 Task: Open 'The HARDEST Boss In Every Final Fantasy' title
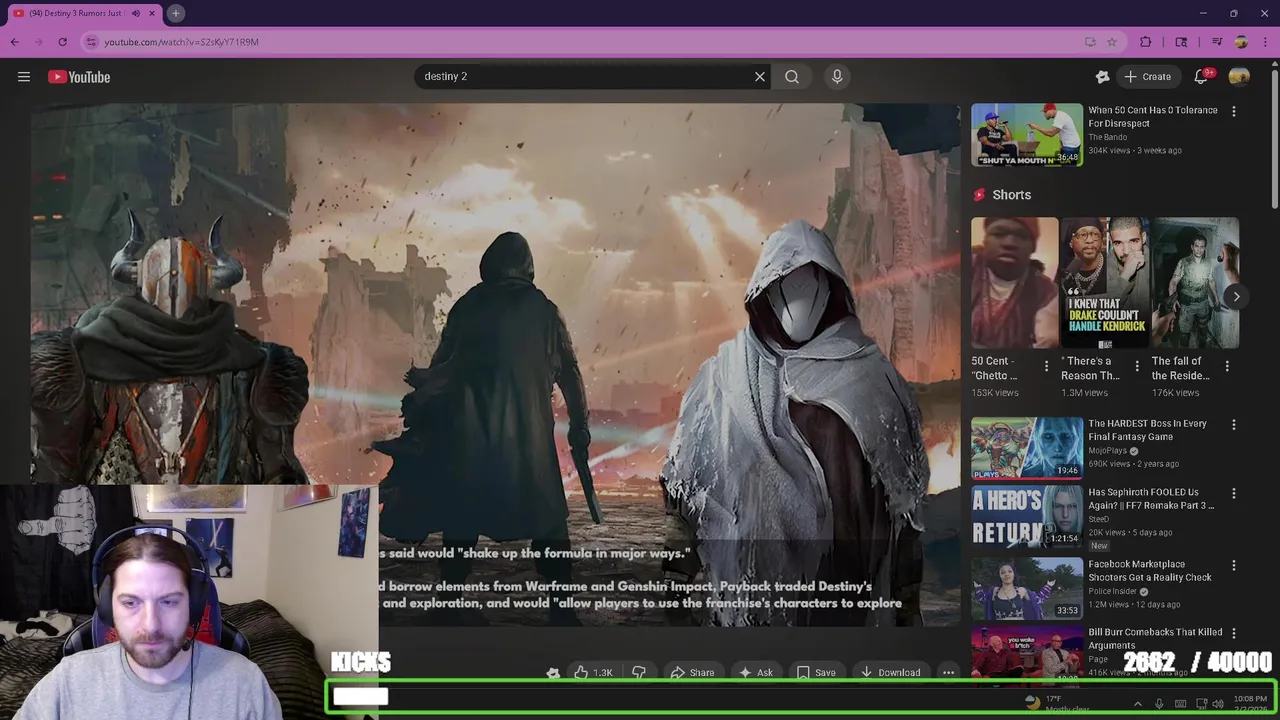(1147, 430)
